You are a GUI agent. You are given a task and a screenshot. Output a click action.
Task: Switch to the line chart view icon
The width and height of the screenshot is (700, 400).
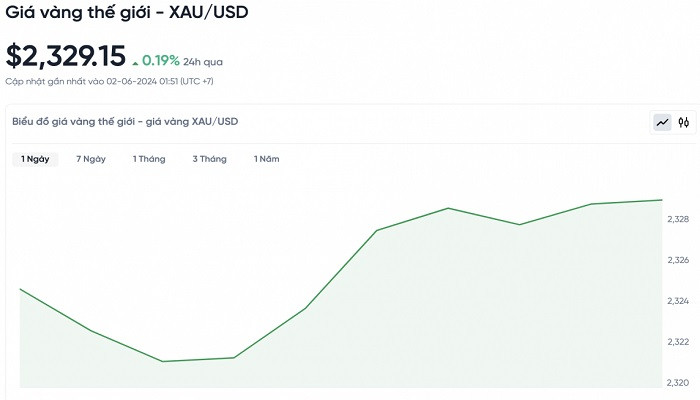tap(662, 122)
